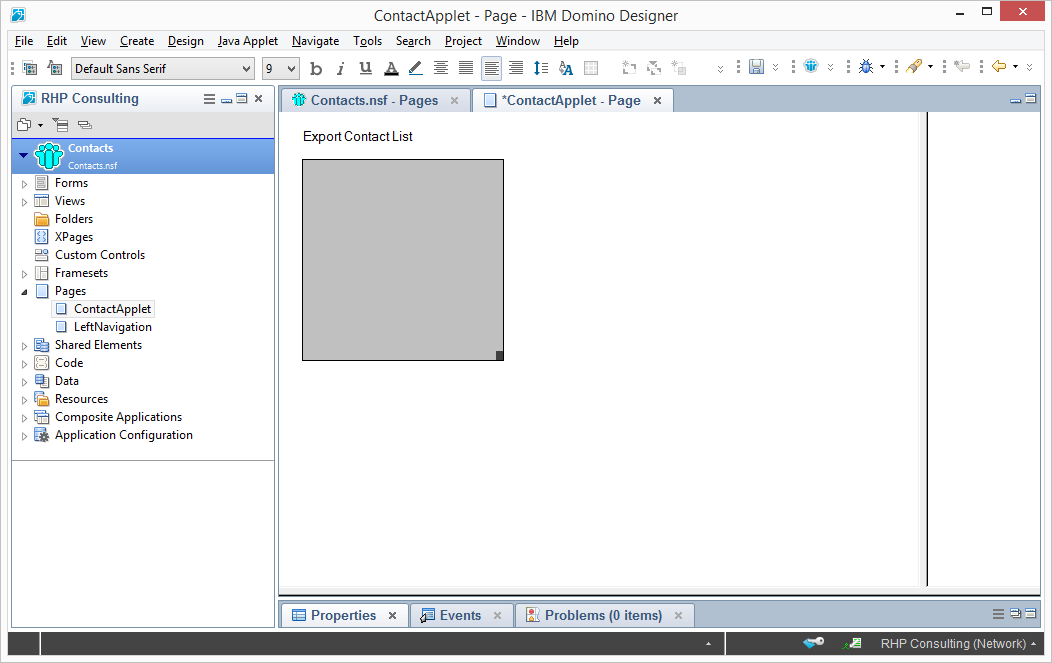Click the Save icon in toolbar
This screenshot has height=663, width=1052.
[756, 67]
